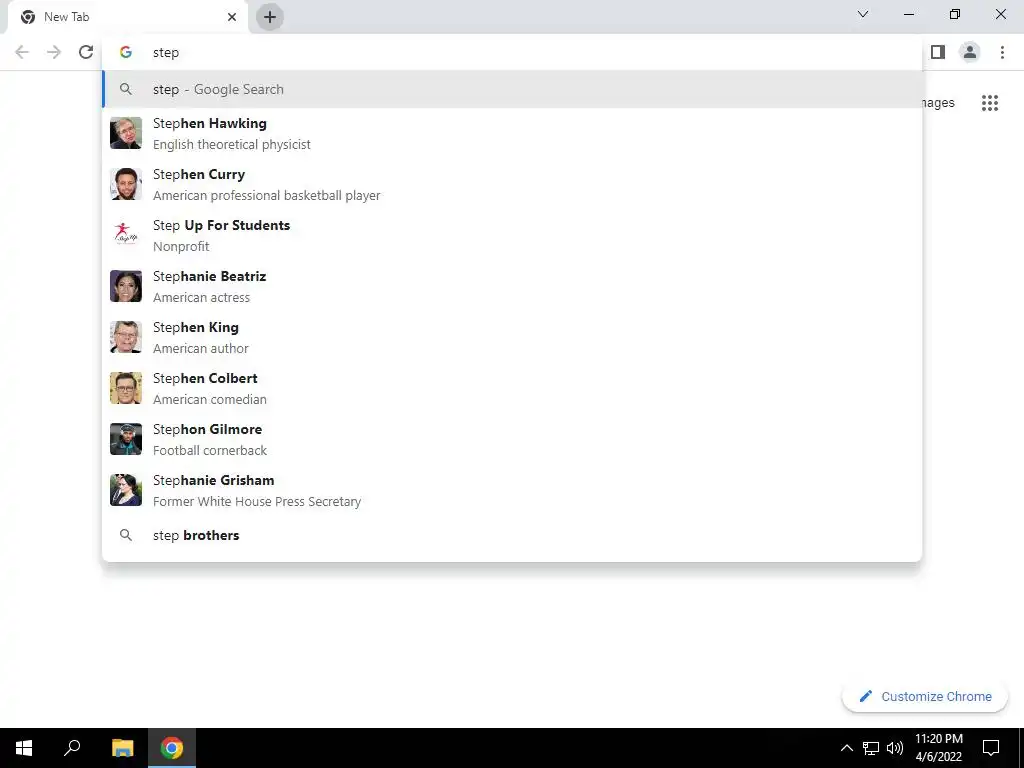1024x768 pixels.
Task: Click 'English theoretical physicist' description
Action: 232,144
